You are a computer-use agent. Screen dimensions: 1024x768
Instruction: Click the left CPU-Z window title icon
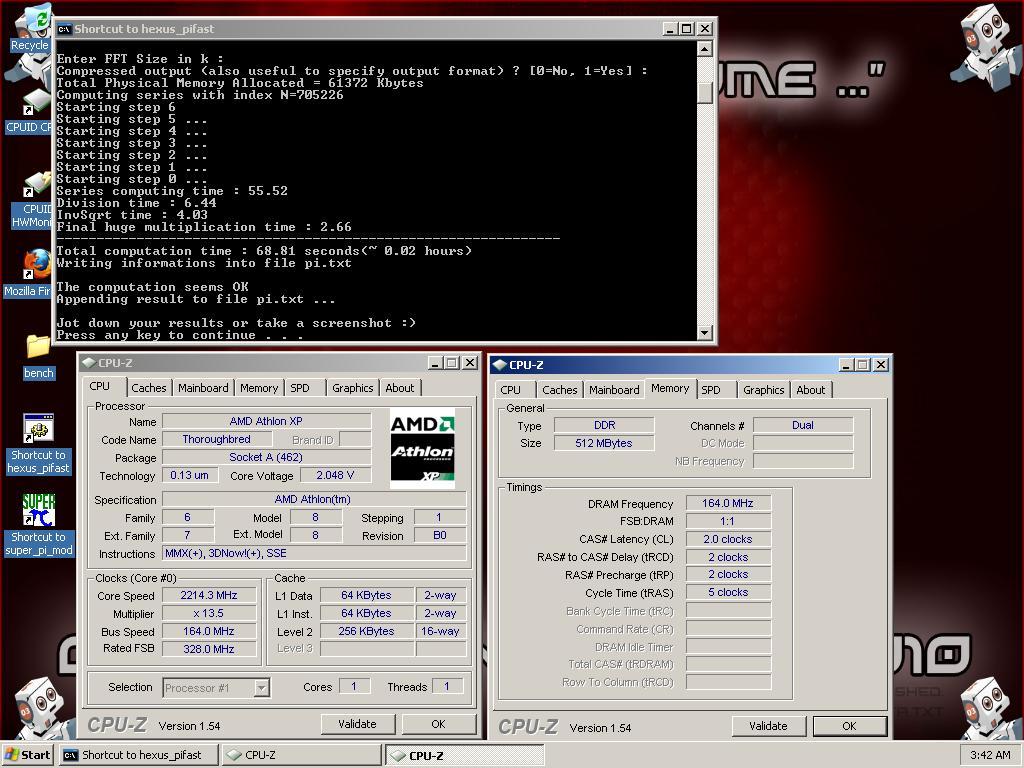[89, 363]
